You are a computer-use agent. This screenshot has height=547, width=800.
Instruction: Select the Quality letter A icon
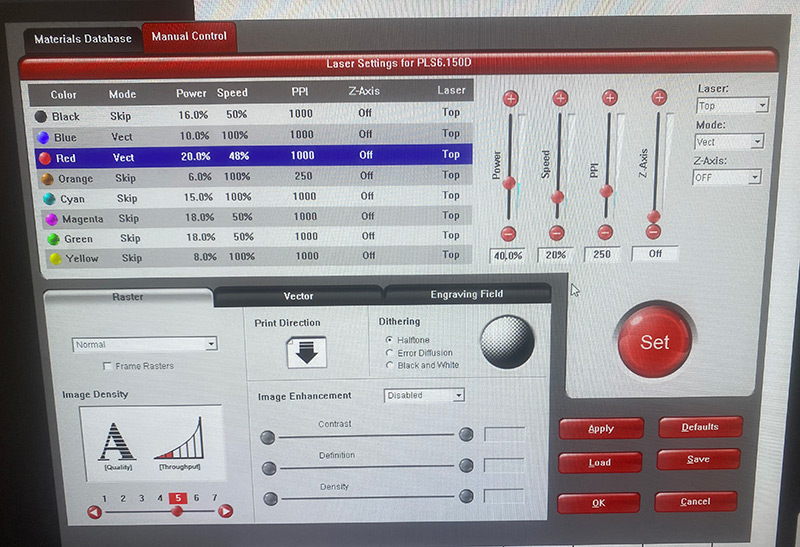point(117,442)
